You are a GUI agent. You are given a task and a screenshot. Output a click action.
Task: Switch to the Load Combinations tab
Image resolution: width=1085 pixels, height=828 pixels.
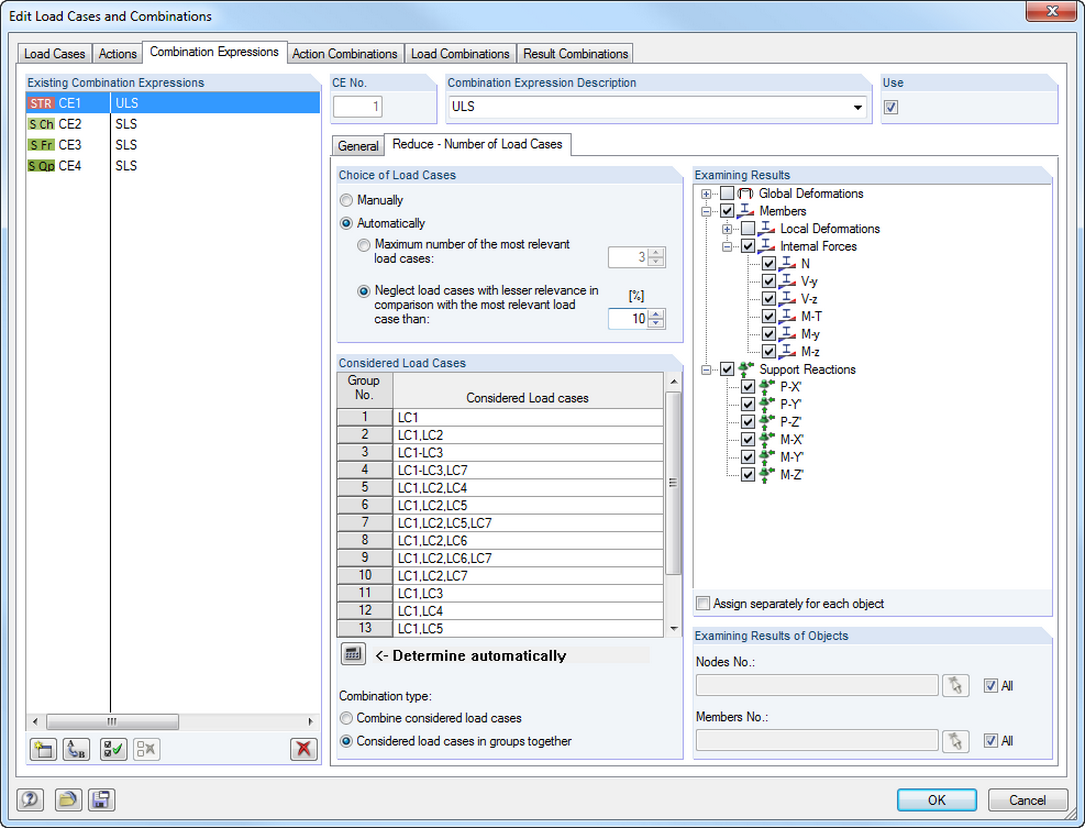(460, 54)
